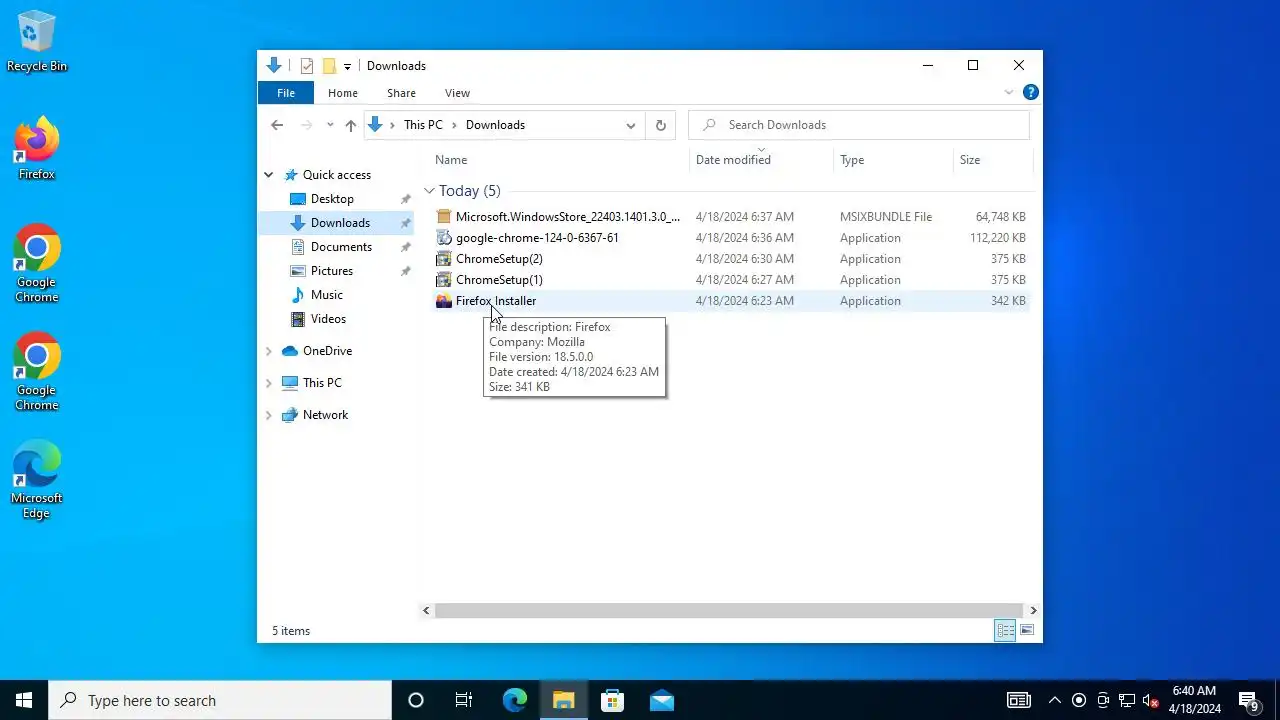Open the Mail app from taskbar
This screenshot has height=720, width=1280.
pos(661,700)
